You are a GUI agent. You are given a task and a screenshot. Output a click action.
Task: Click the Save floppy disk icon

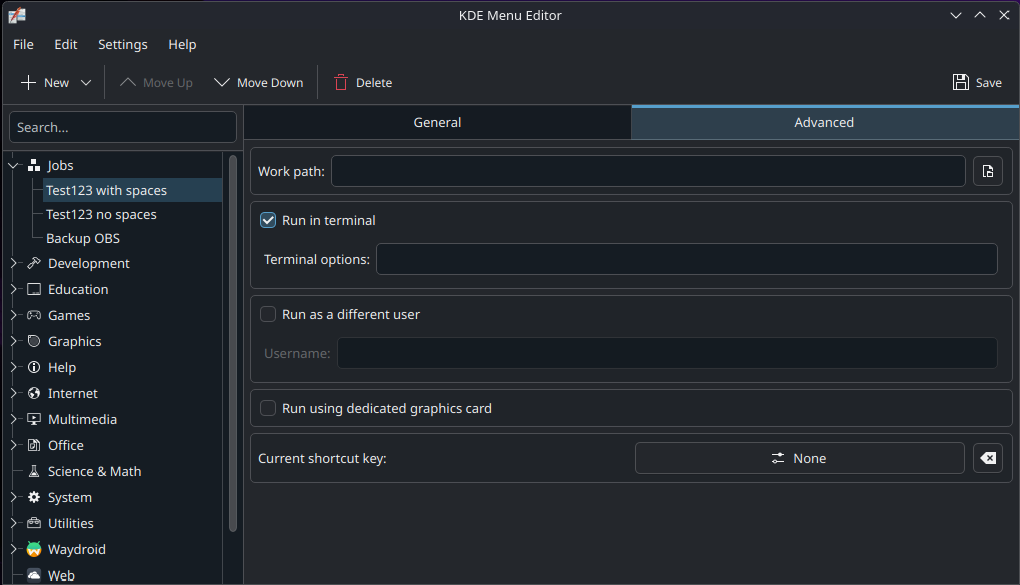[x=961, y=82]
